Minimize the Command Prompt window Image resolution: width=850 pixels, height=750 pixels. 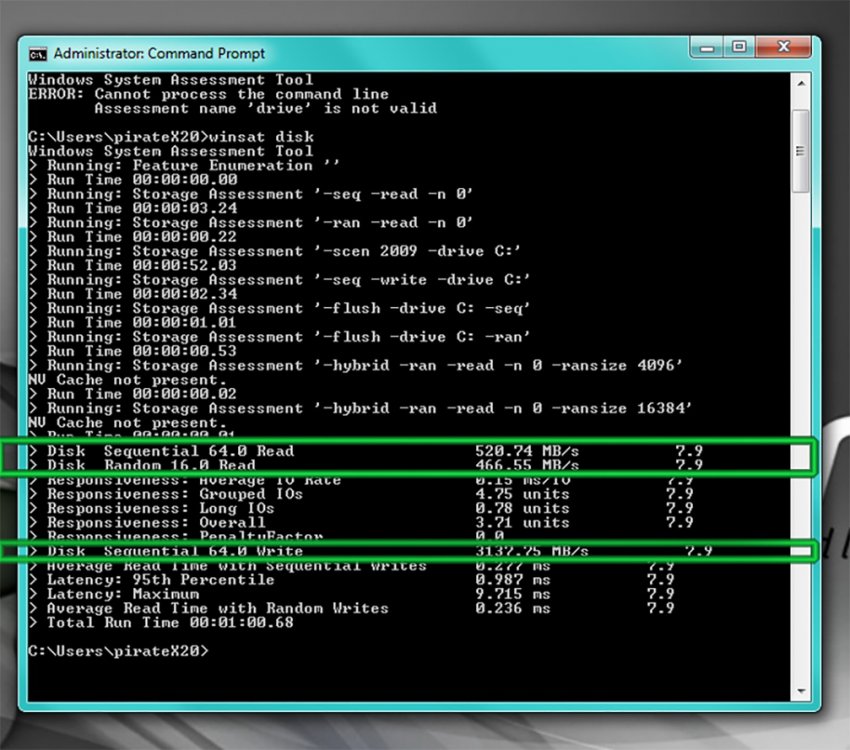[707, 48]
